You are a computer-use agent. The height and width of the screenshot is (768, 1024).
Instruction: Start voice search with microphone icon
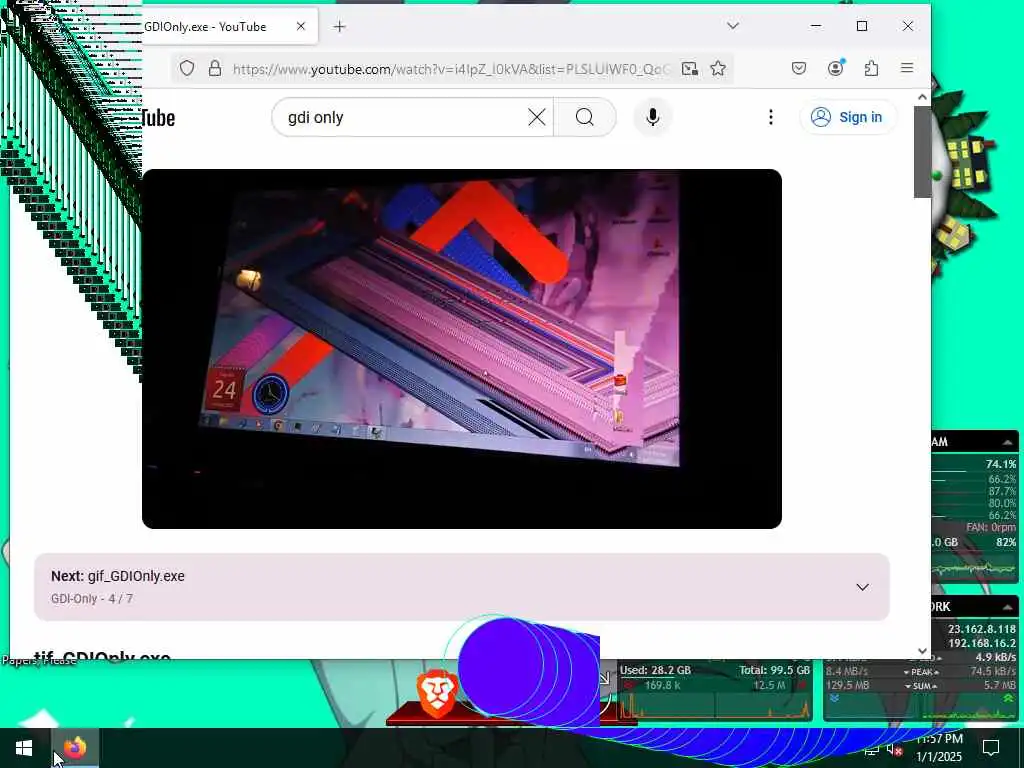652,118
